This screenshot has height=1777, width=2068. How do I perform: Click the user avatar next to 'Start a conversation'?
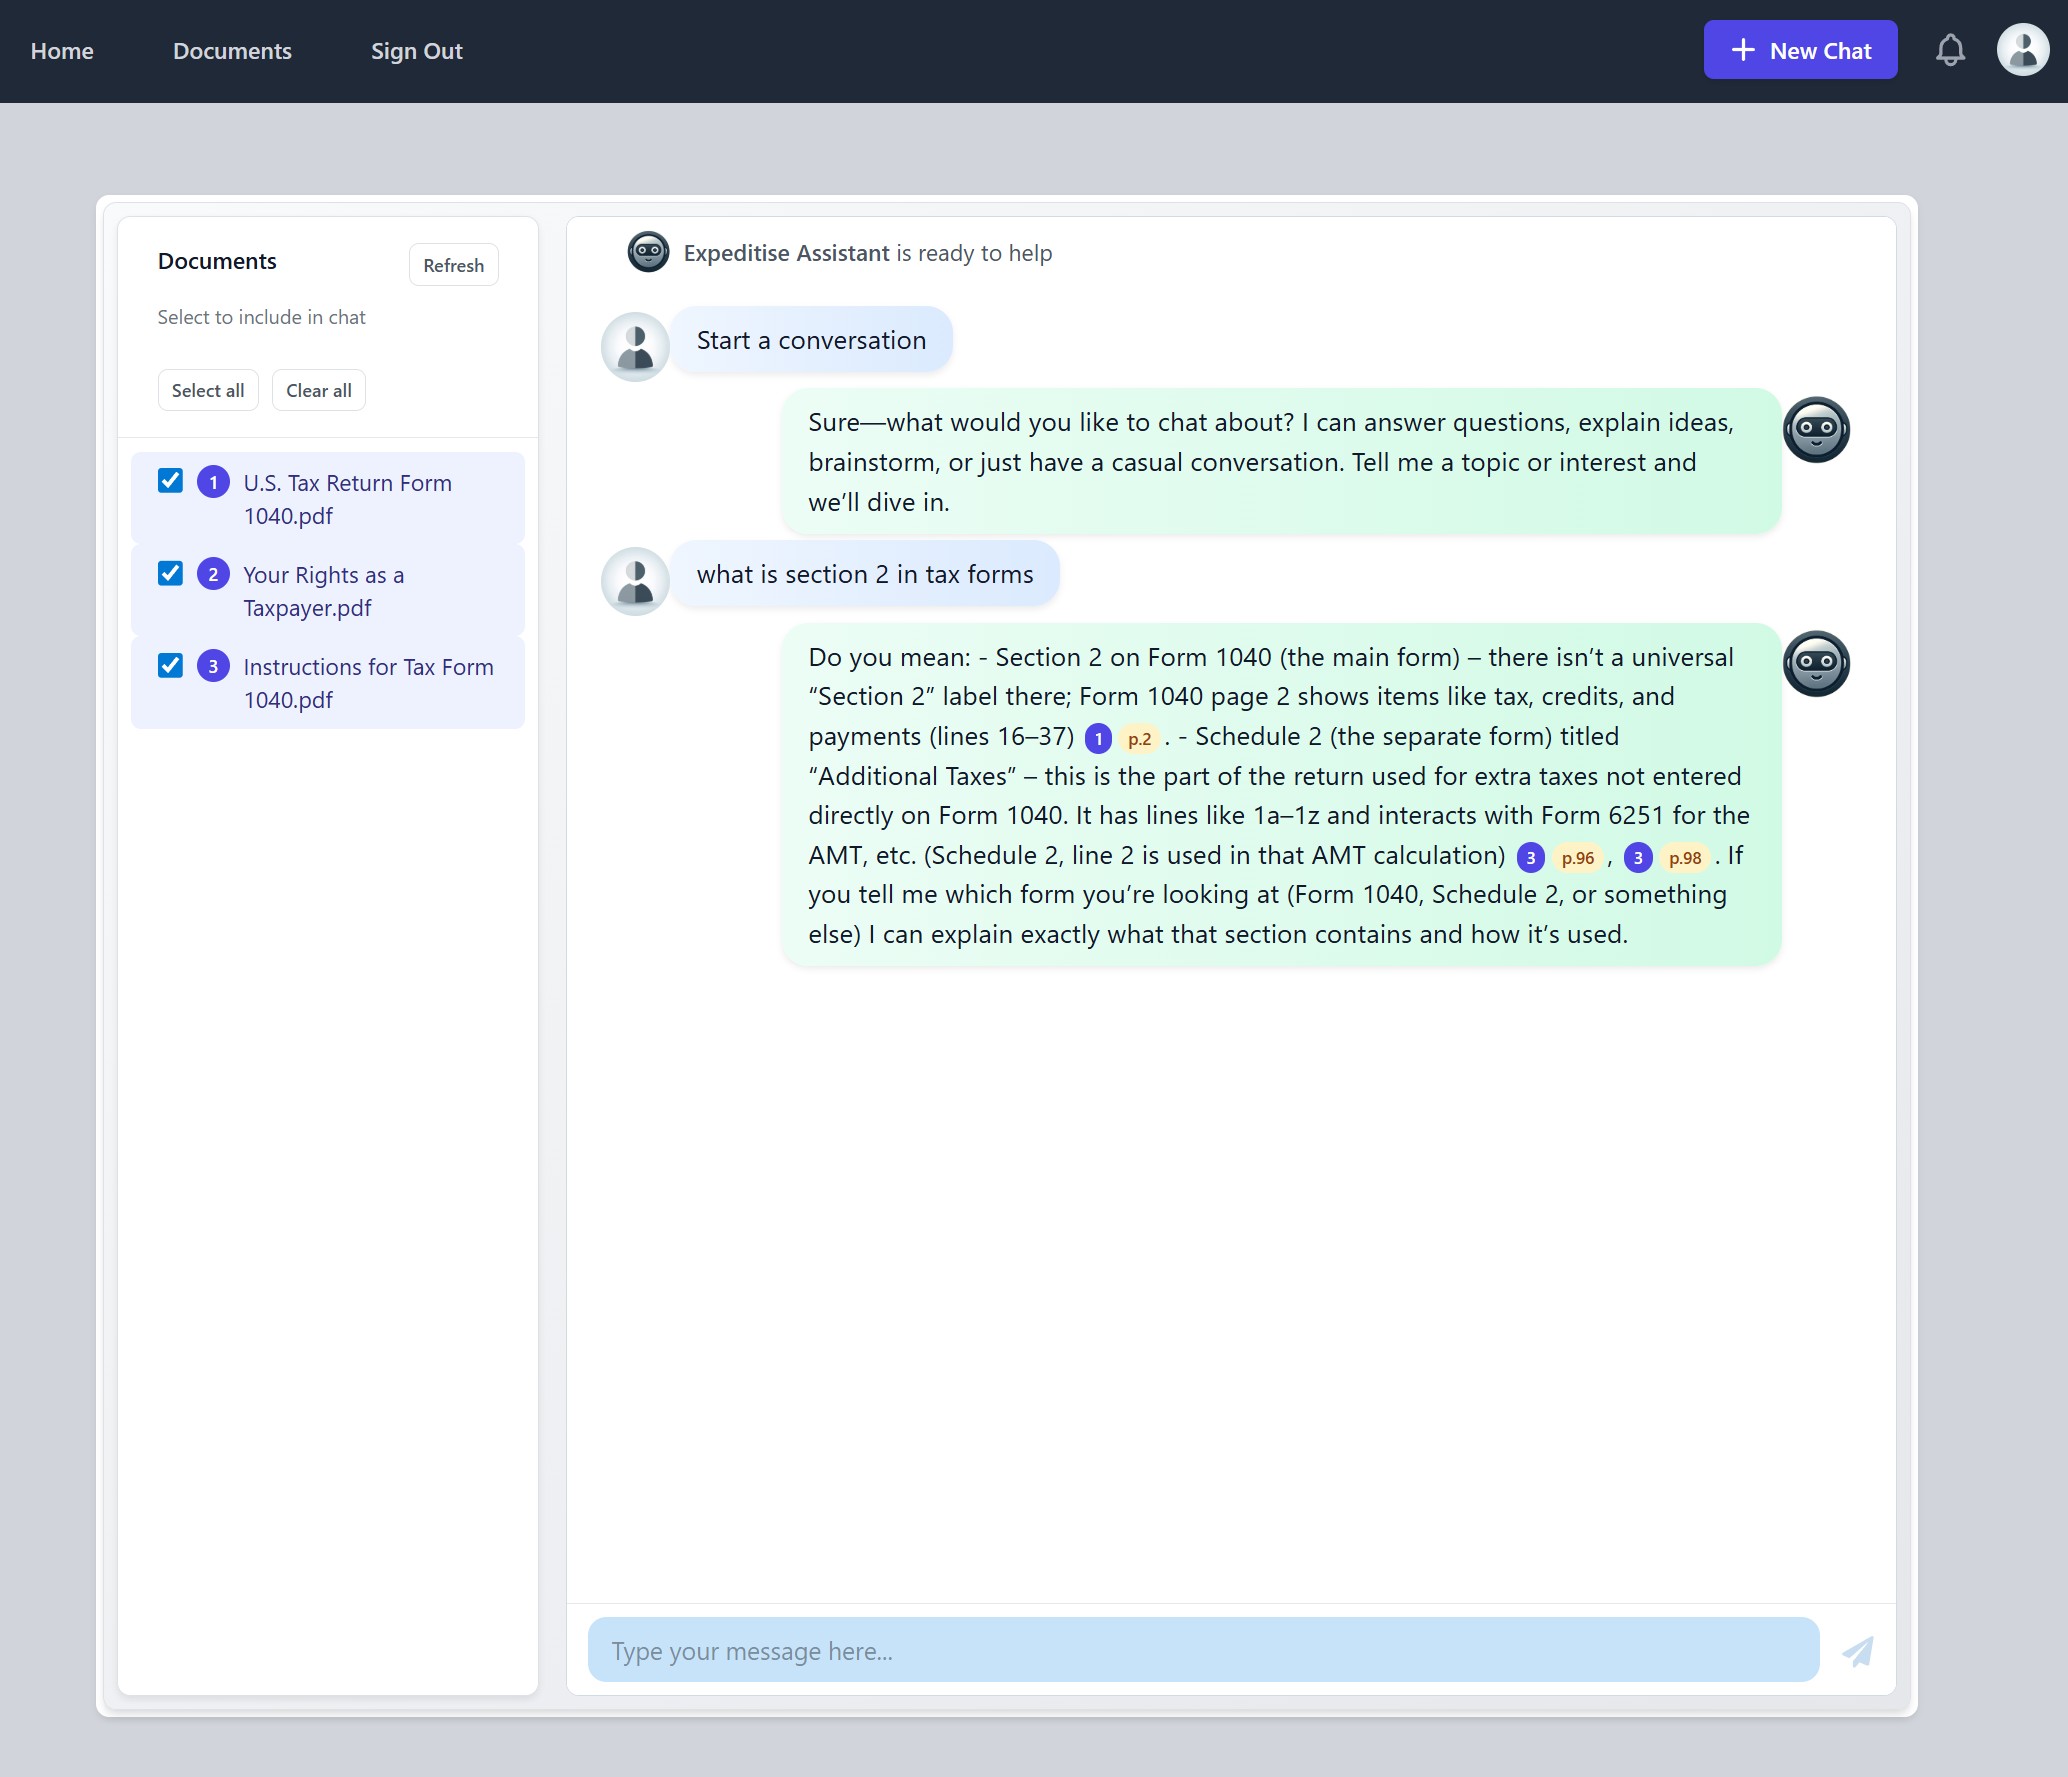click(634, 347)
